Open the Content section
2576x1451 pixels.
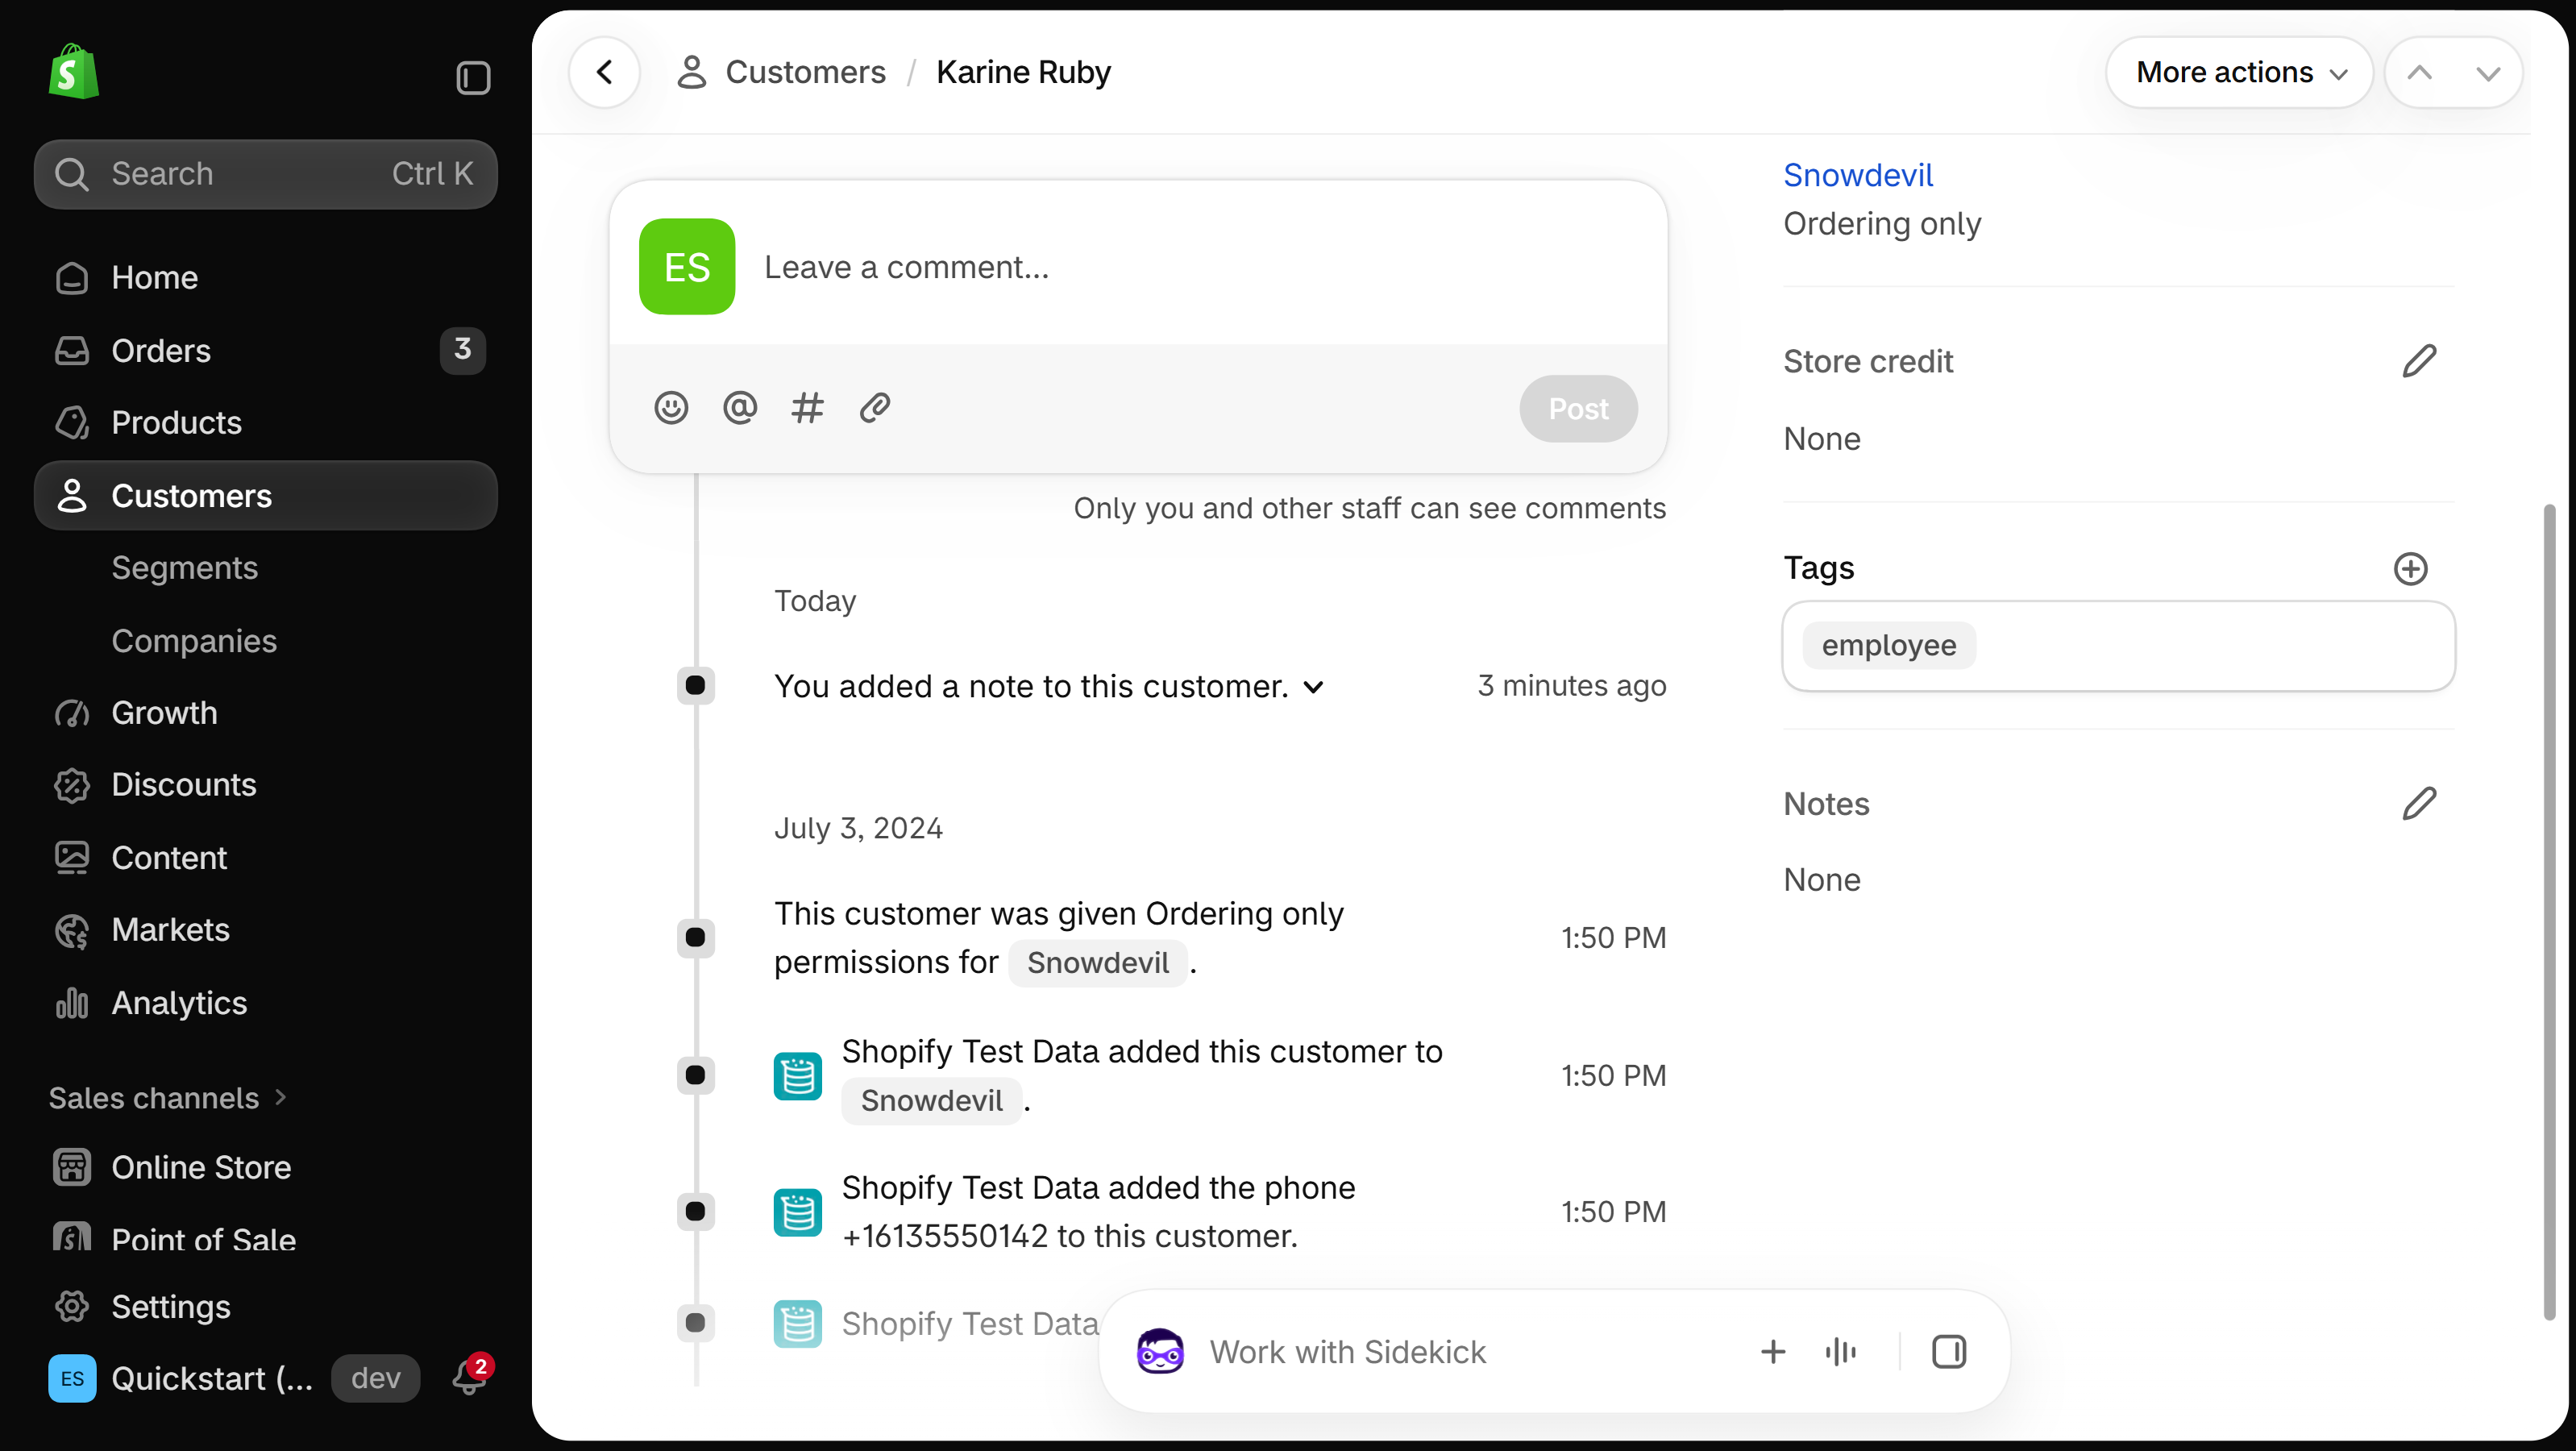[x=266, y=857]
